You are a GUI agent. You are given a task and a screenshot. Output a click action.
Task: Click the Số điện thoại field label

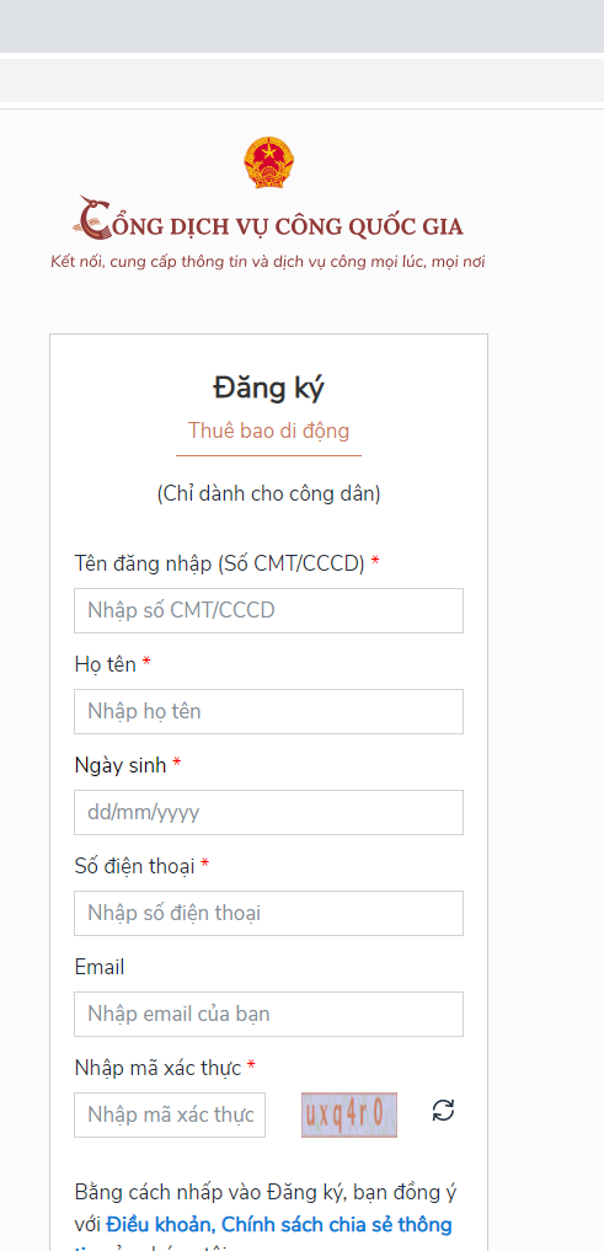[x=134, y=866]
